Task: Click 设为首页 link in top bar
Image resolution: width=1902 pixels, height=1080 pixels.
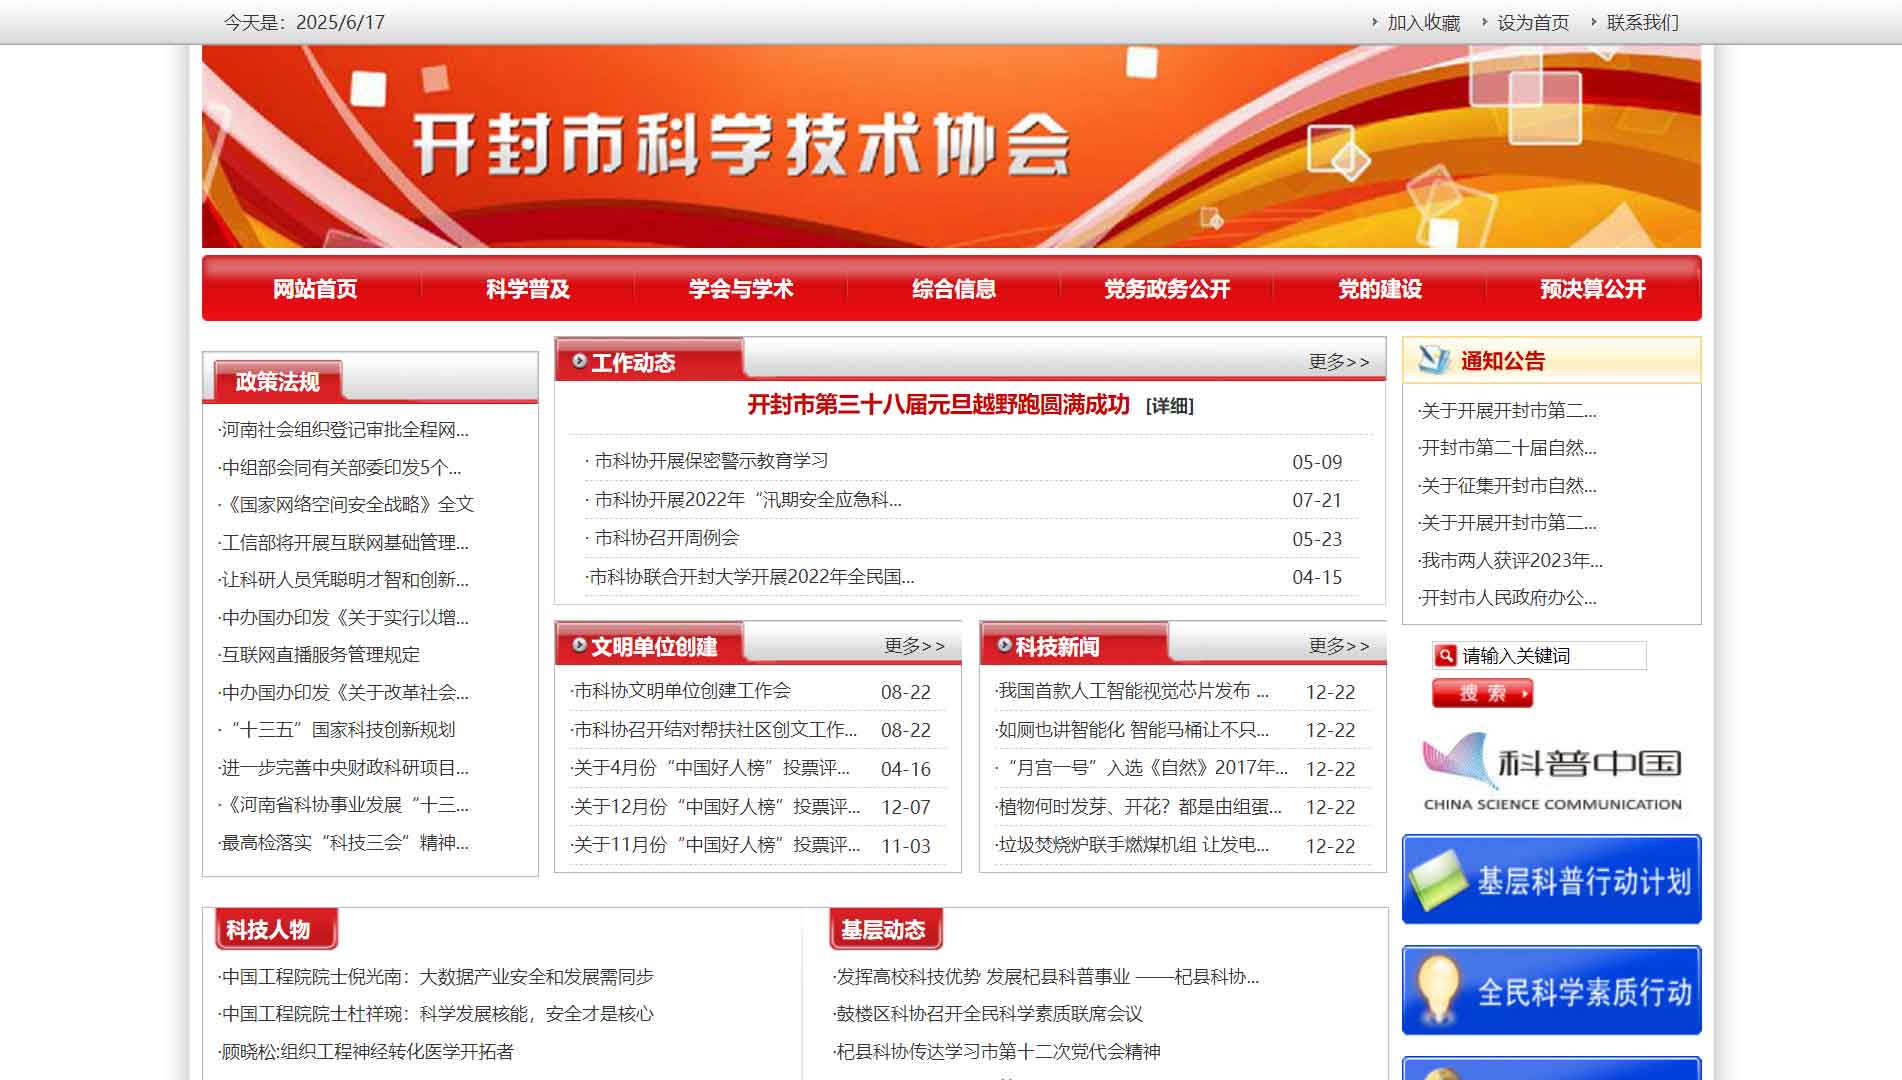Action: point(1533,22)
